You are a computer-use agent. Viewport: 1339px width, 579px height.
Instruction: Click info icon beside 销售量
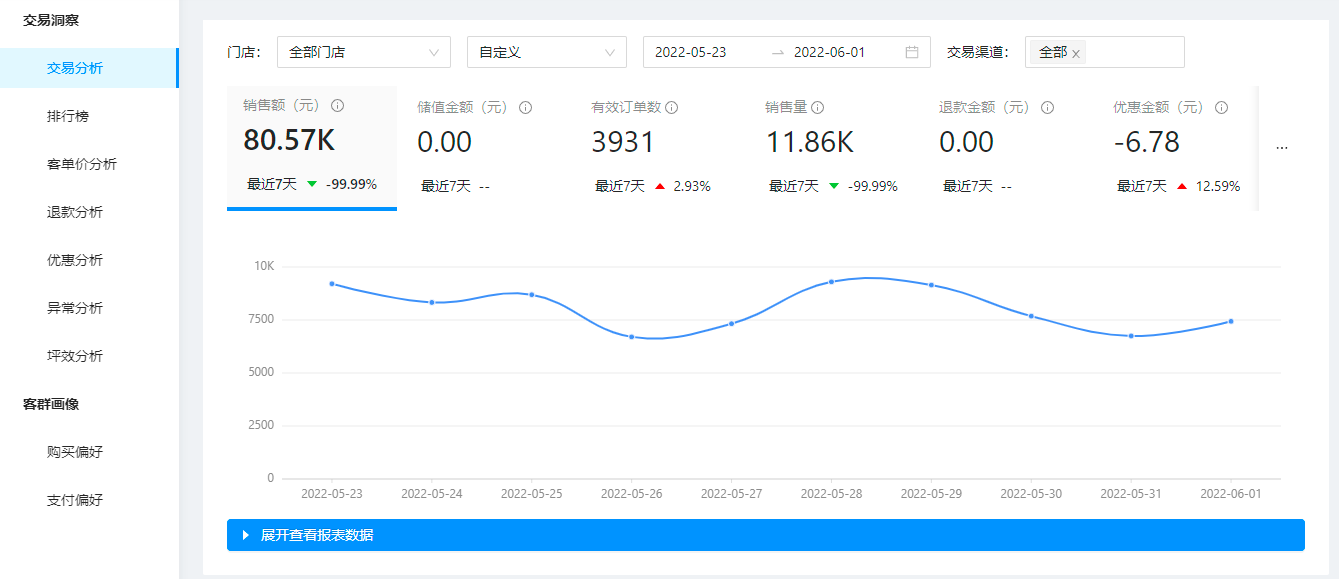(817, 108)
